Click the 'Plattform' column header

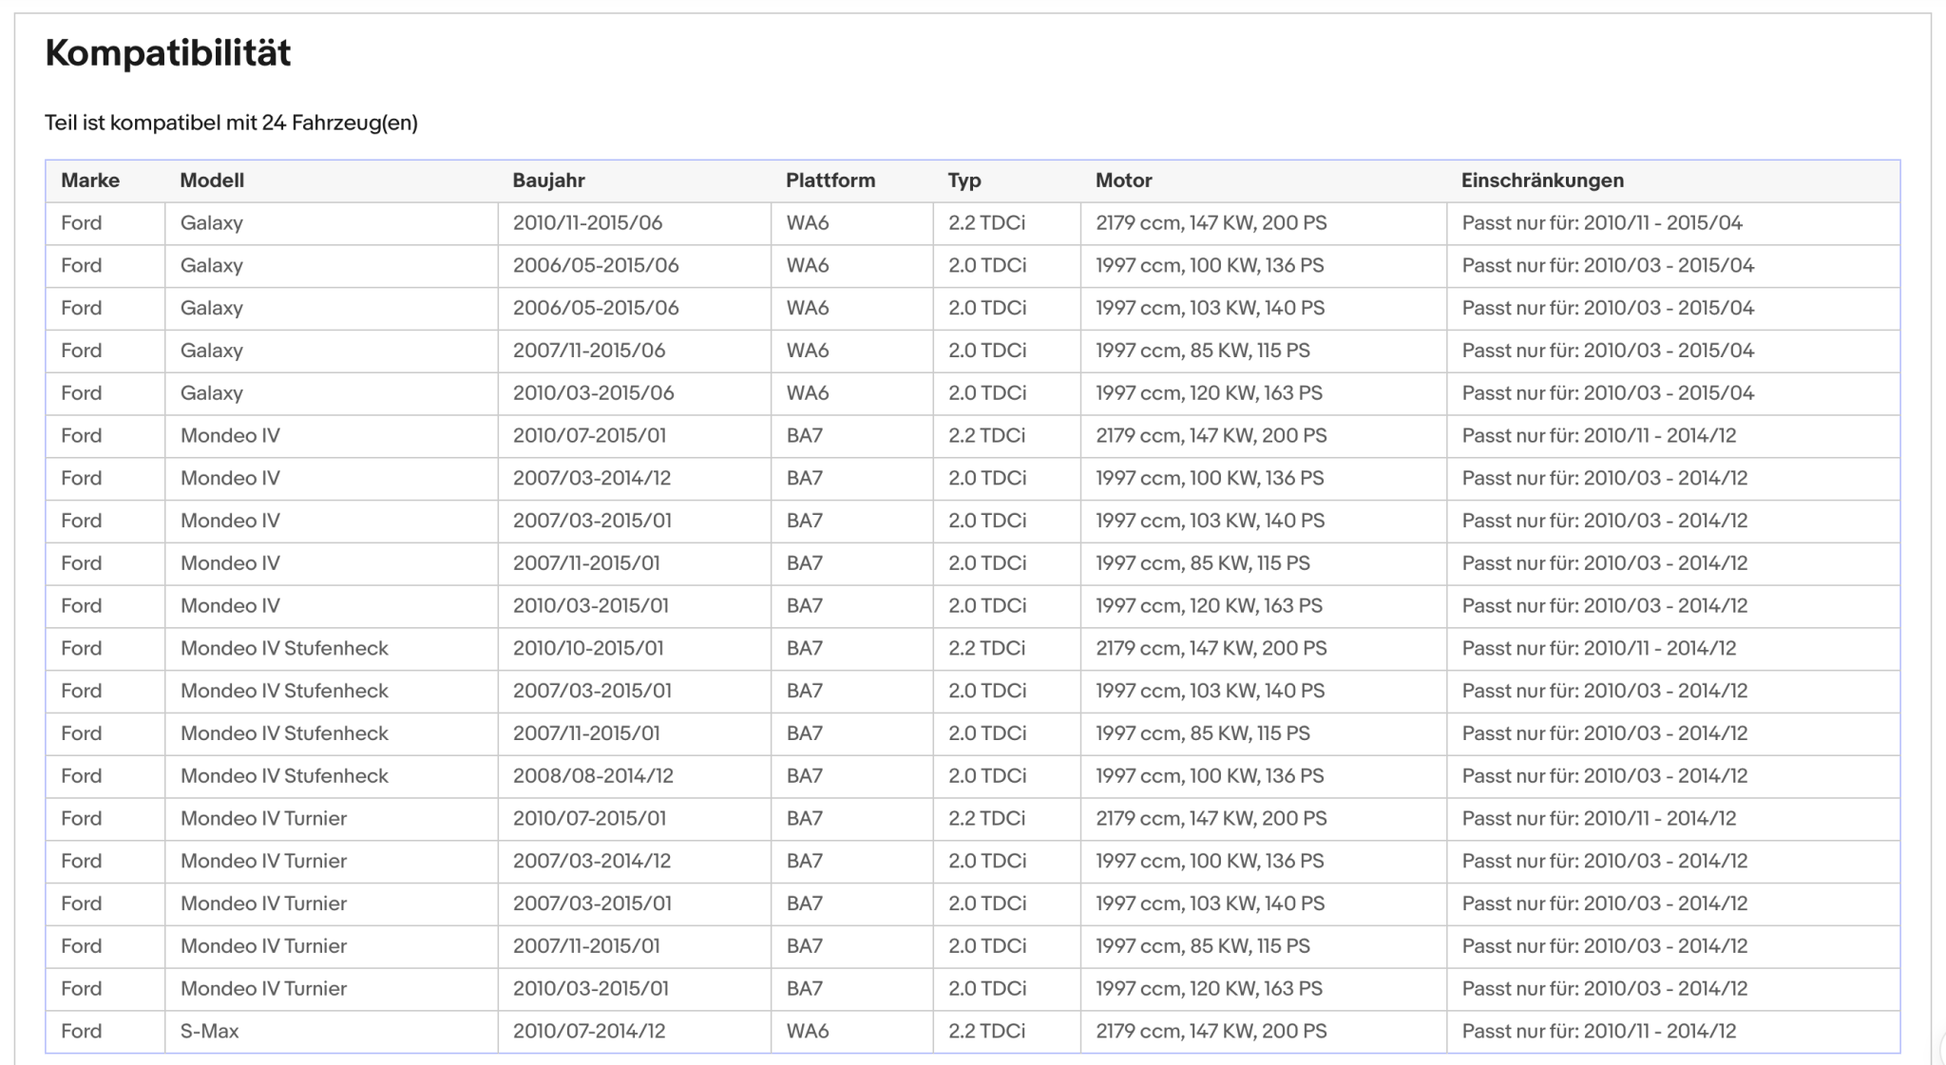[830, 181]
